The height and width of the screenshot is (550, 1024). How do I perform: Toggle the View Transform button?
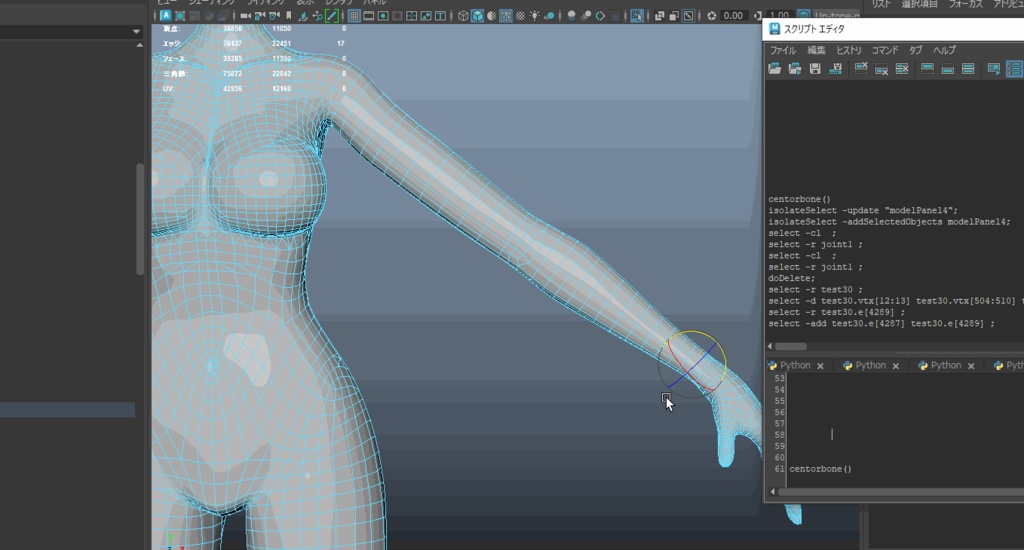804,14
